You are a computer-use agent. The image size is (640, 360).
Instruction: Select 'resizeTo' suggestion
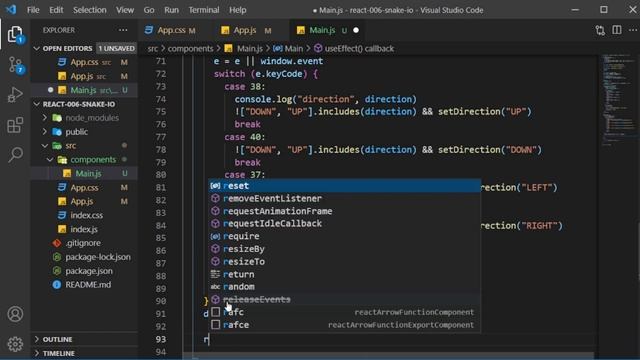point(344,262)
